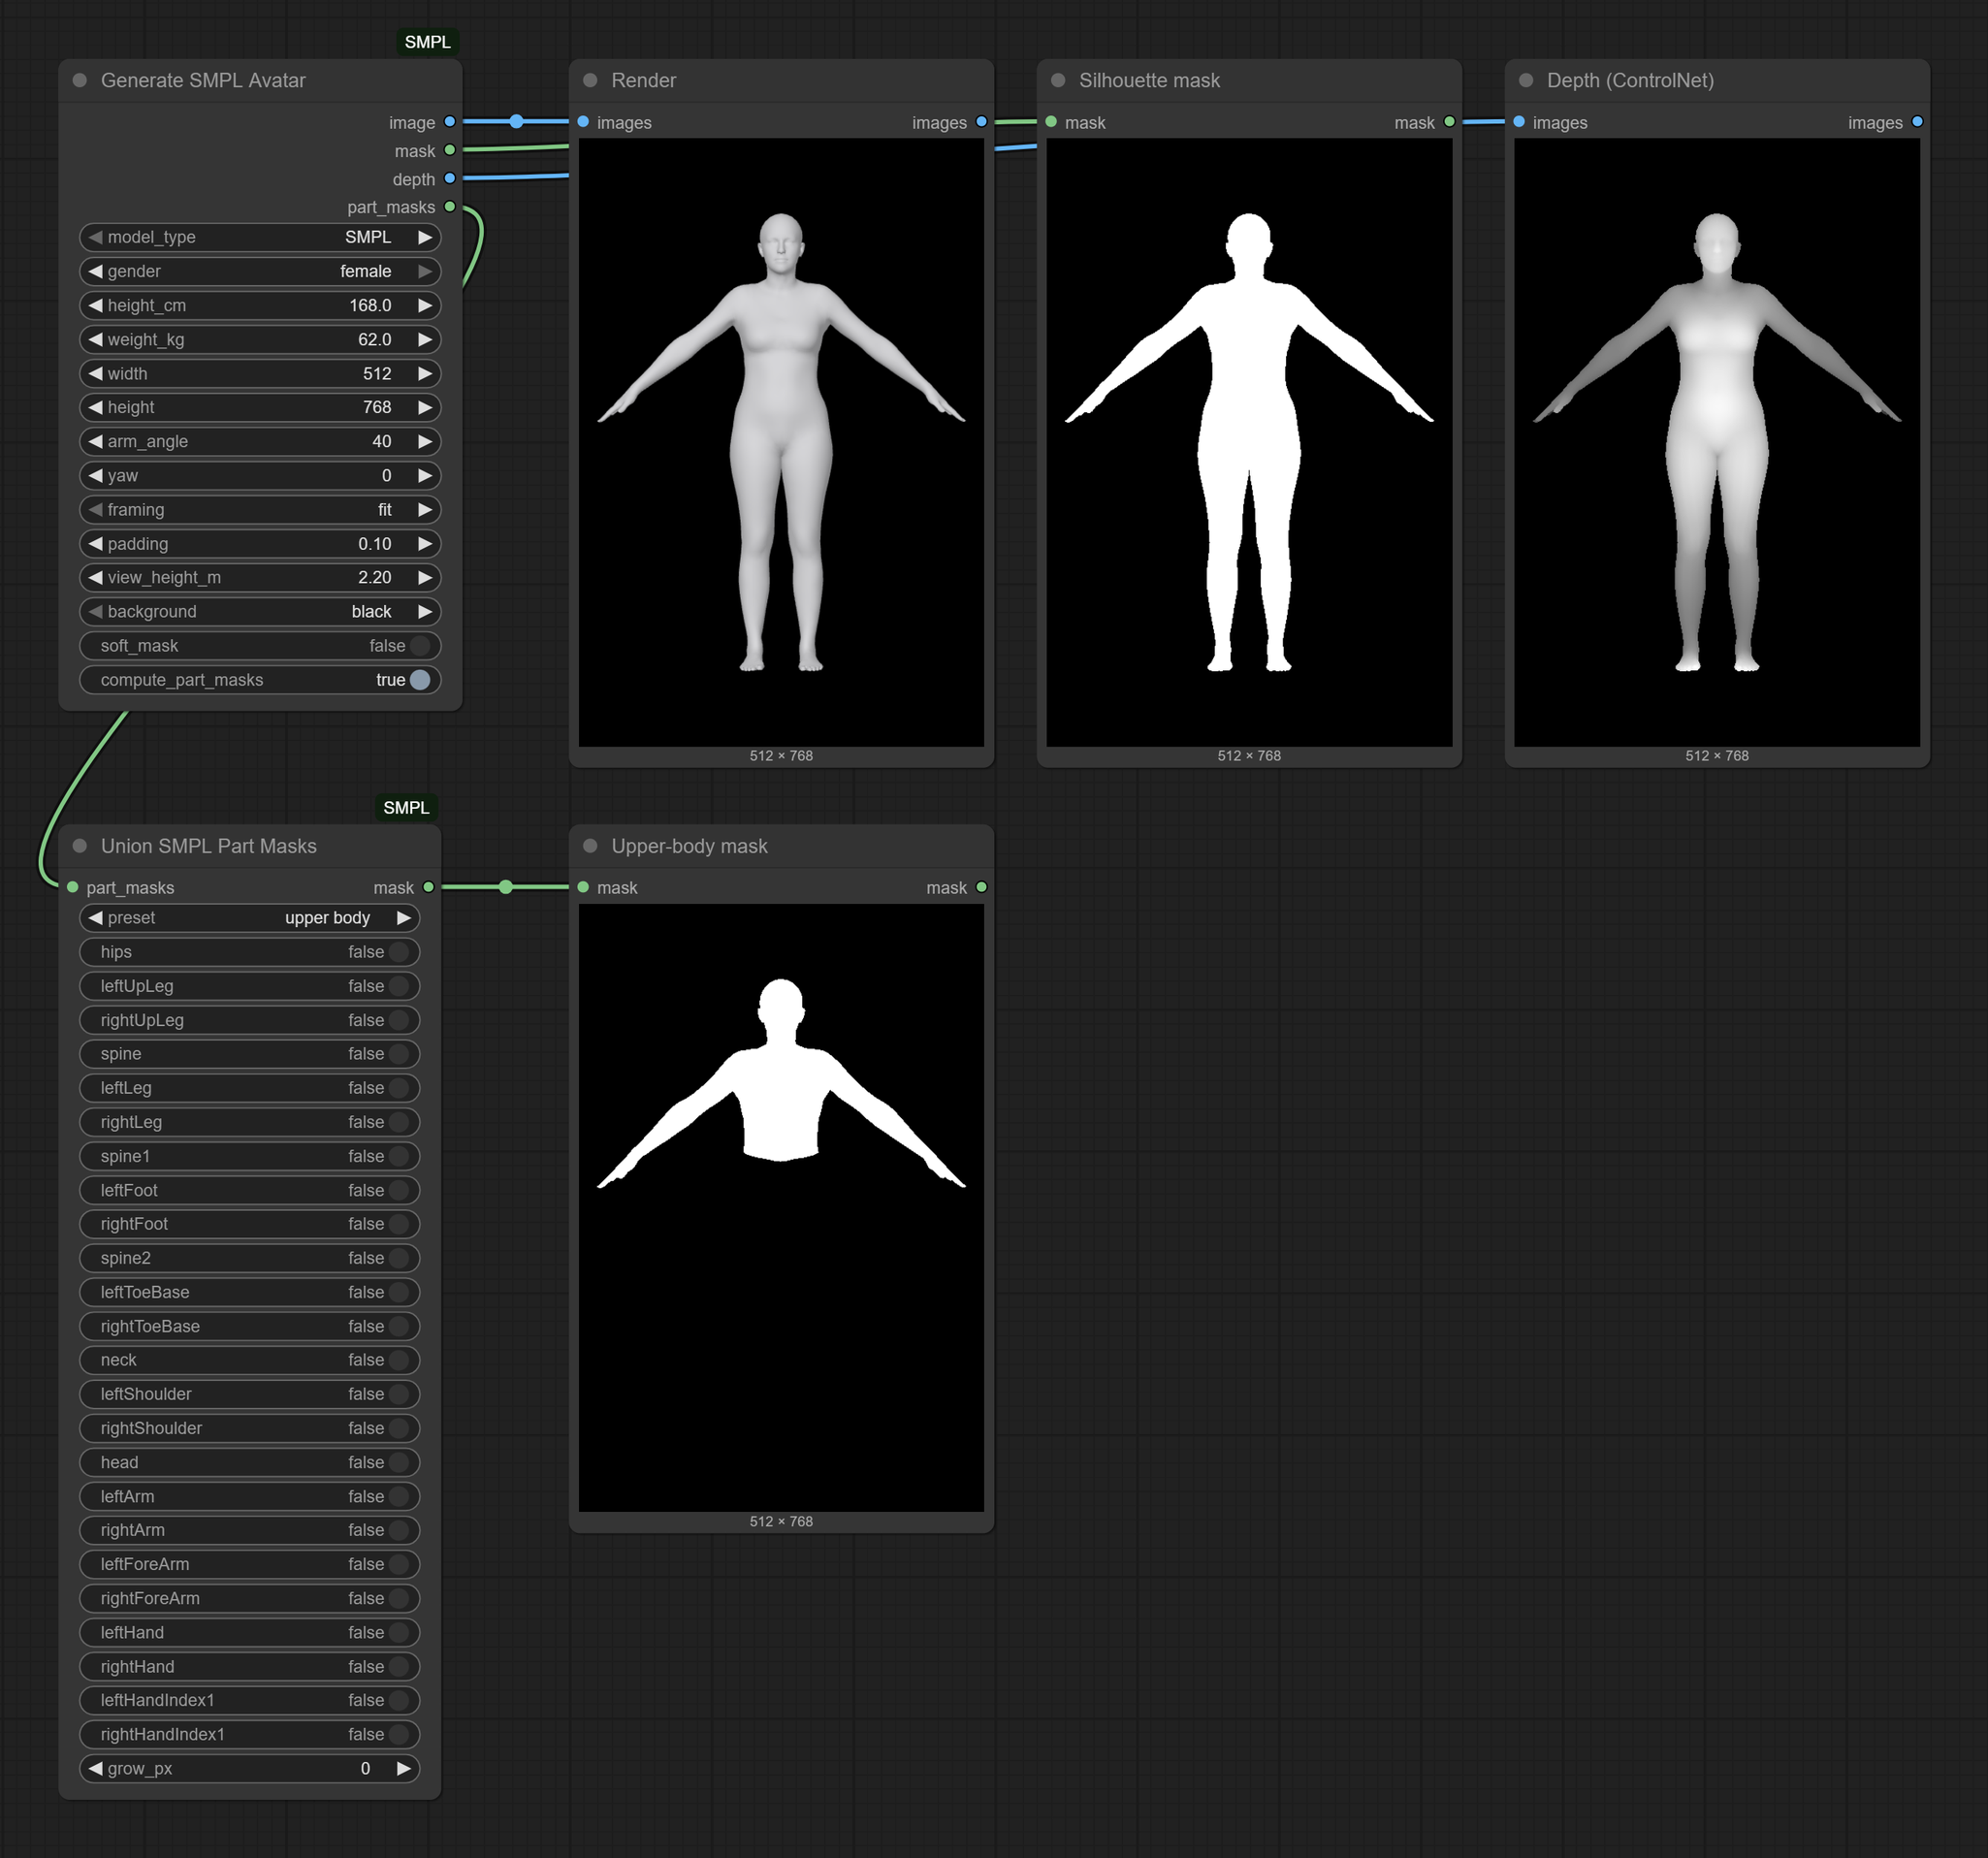Click the reroute dot on the image link

516,121
